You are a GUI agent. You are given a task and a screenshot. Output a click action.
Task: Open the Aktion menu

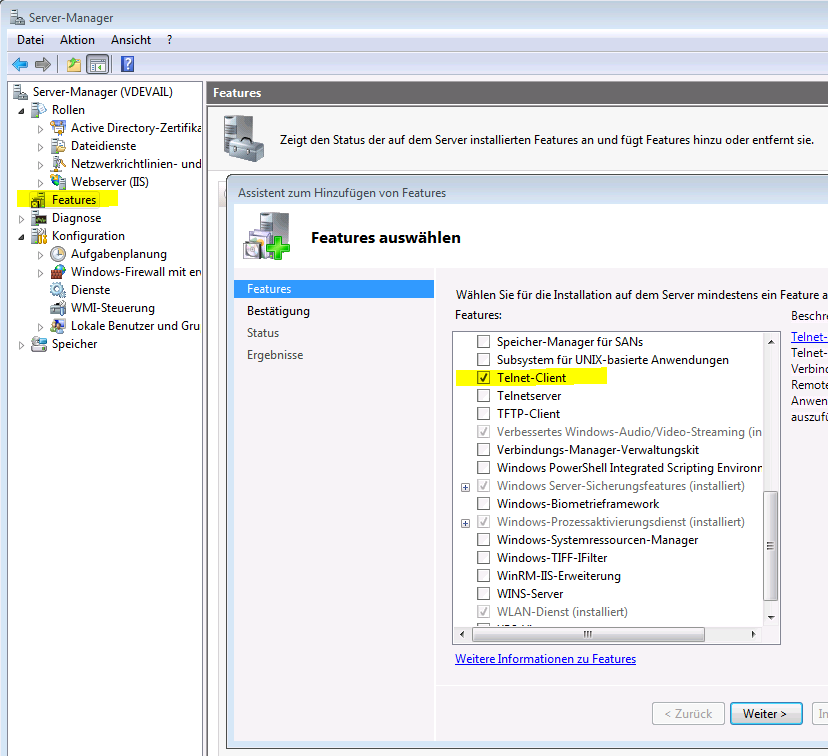pos(77,40)
